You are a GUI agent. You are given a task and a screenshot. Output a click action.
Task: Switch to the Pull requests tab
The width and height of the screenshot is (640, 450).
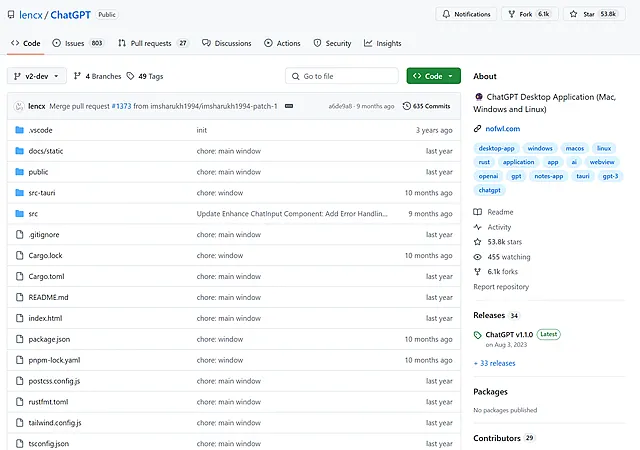pyautogui.click(x=153, y=43)
